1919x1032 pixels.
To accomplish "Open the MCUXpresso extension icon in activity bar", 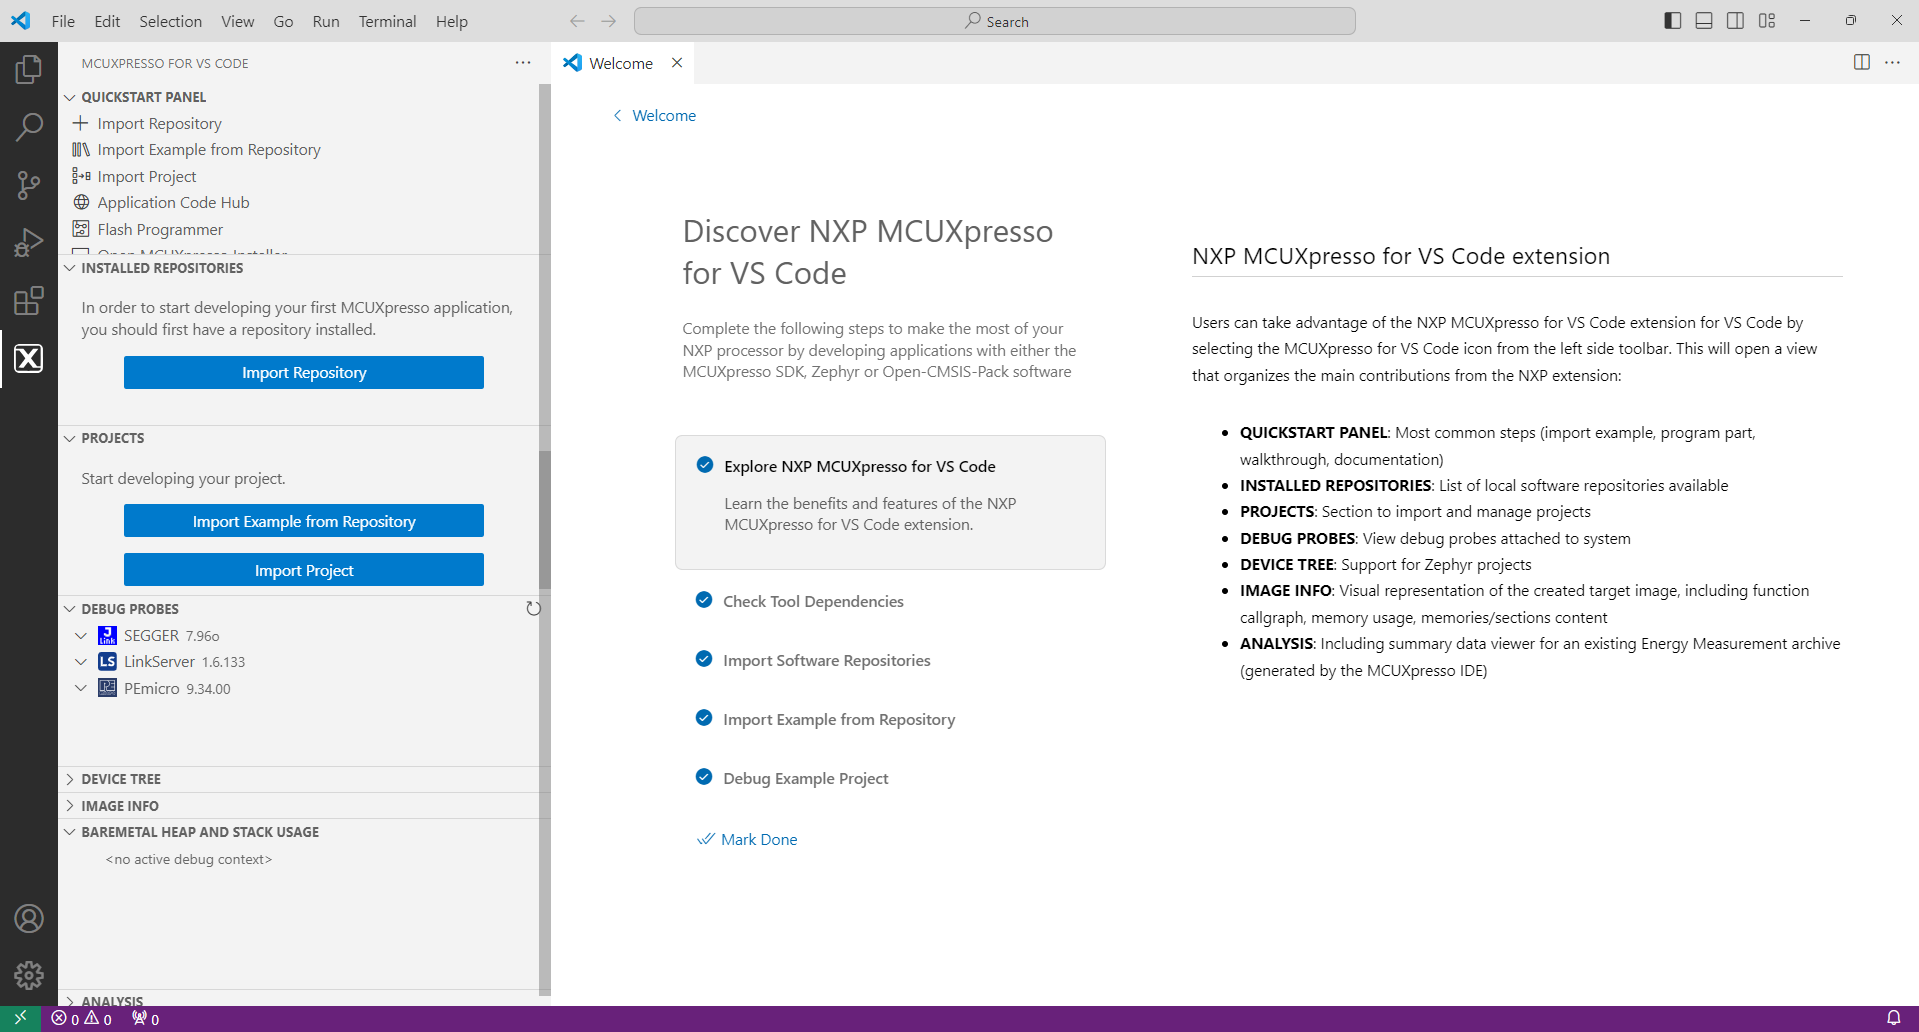I will (x=29, y=358).
